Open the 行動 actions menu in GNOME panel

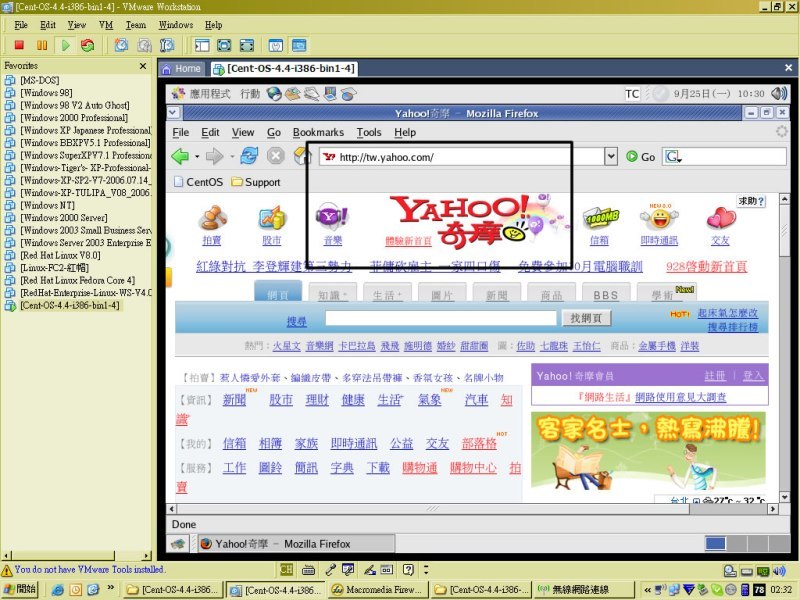click(250, 94)
